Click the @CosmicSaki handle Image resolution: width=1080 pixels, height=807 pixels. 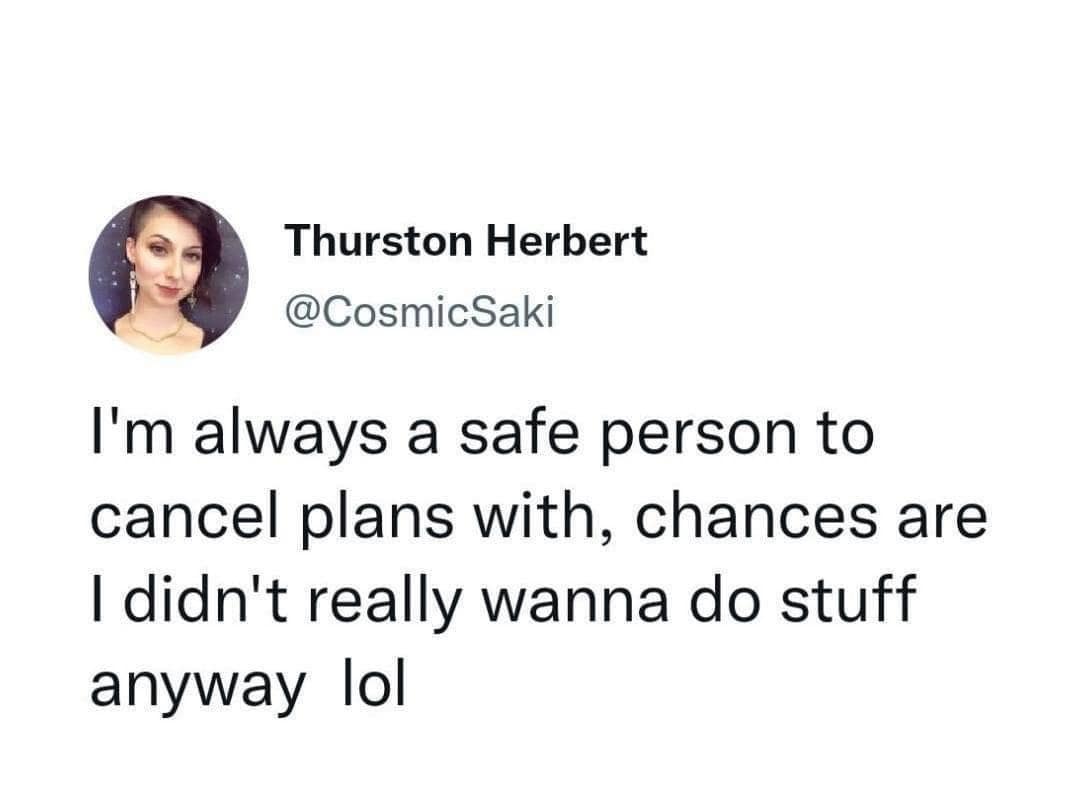[x=419, y=313]
